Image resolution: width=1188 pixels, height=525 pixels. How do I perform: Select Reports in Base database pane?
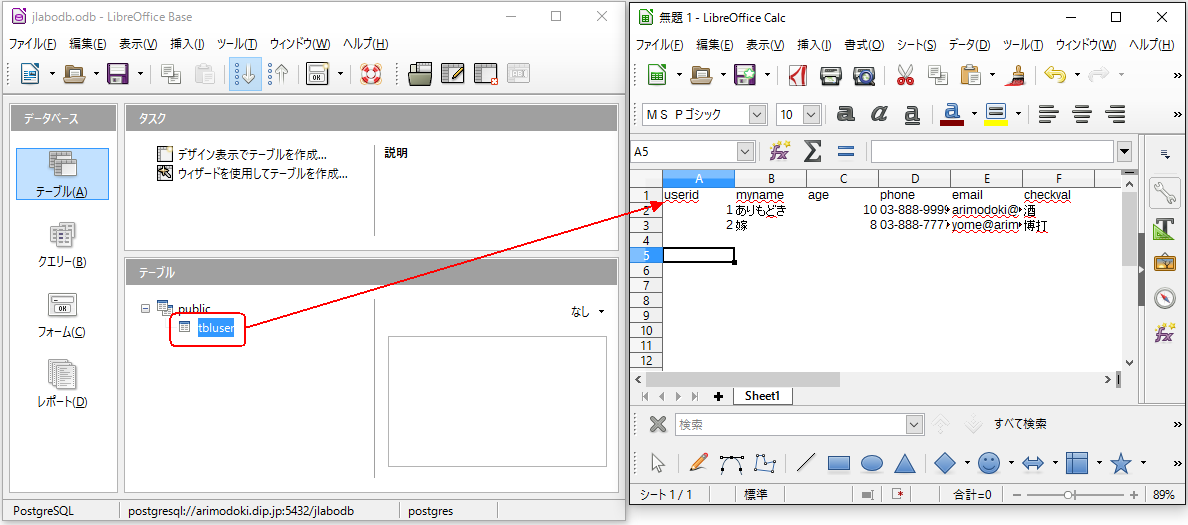62,384
